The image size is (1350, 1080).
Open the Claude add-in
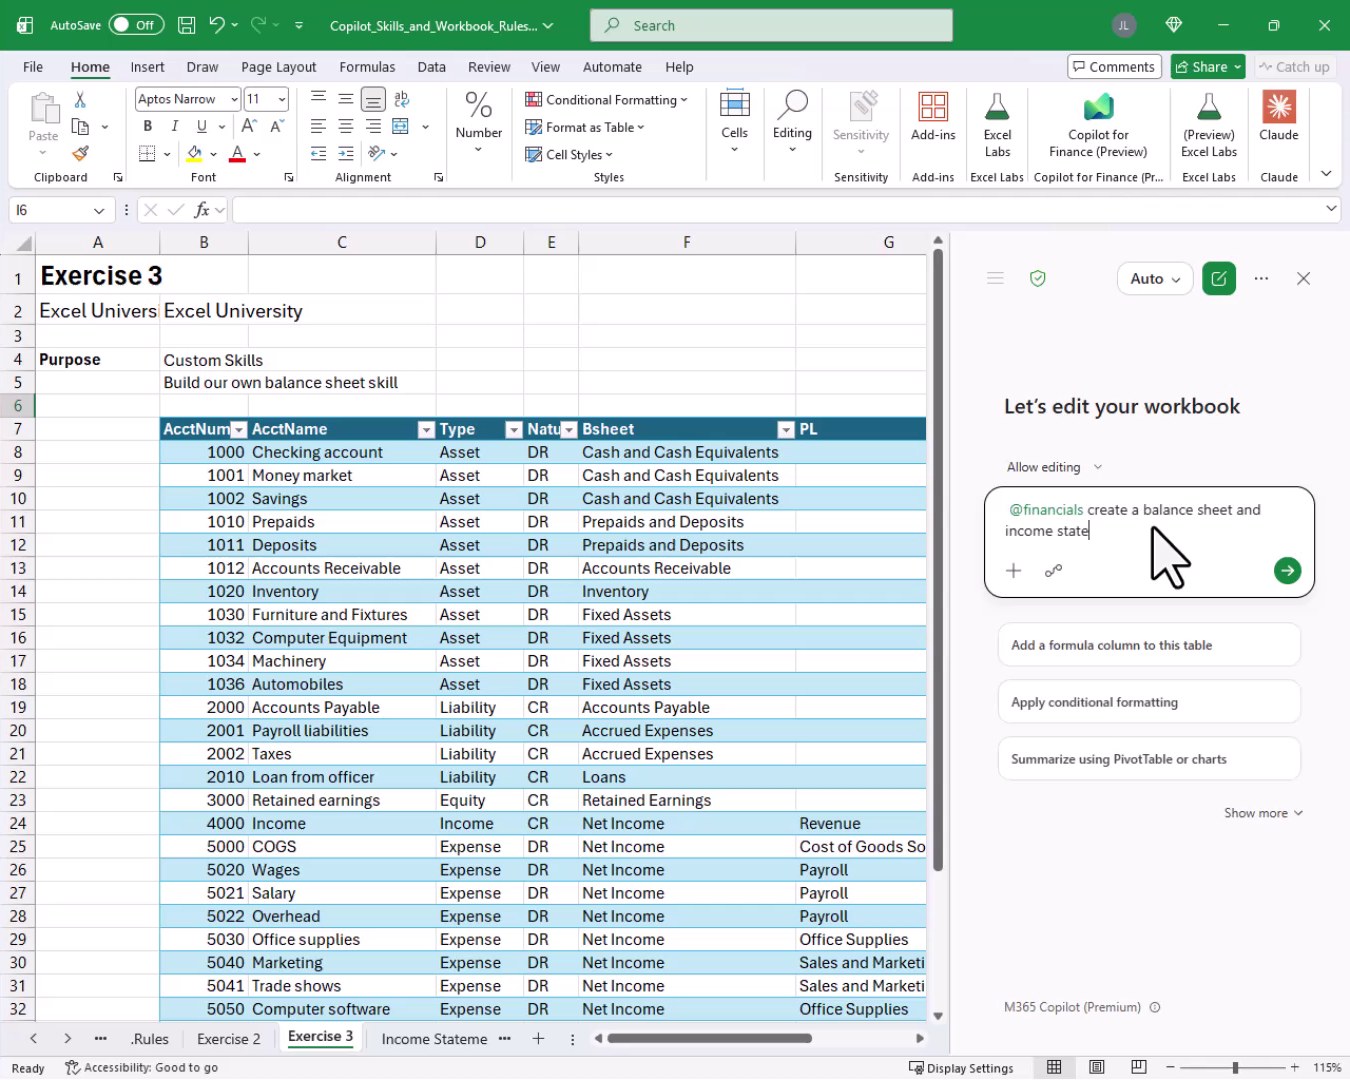coord(1279,116)
